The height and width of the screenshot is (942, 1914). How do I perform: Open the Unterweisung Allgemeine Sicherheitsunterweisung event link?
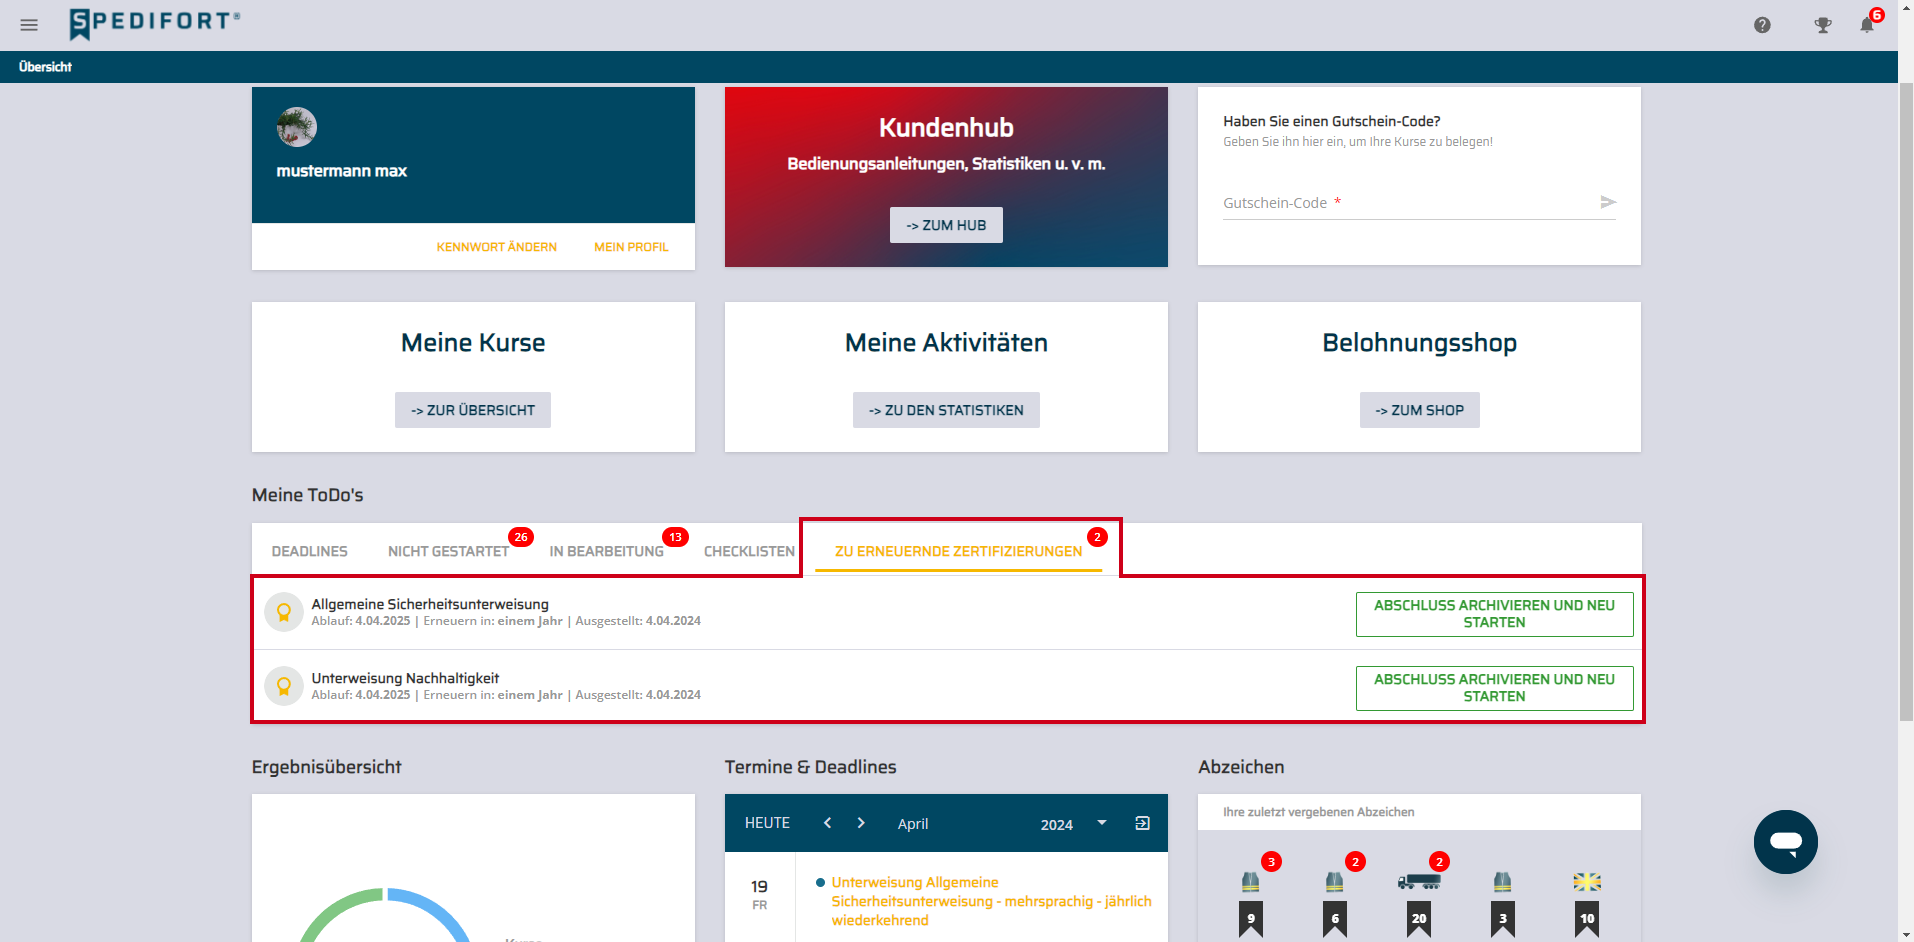pyautogui.click(x=991, y=901)
